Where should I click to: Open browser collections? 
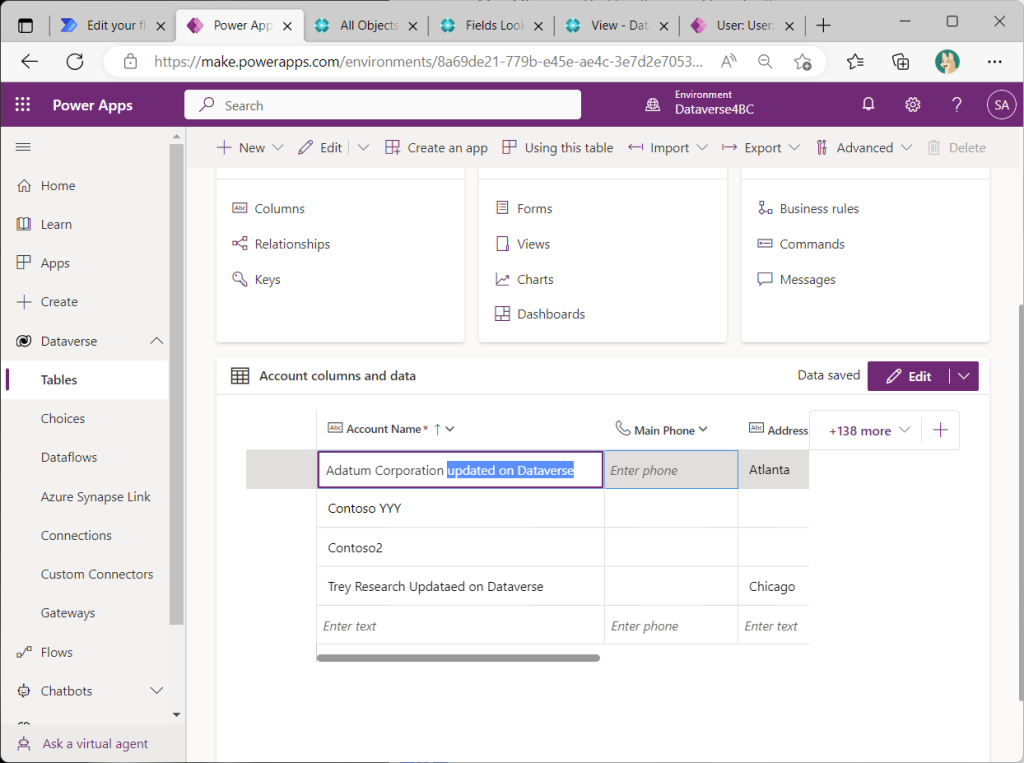click(901, 61)
